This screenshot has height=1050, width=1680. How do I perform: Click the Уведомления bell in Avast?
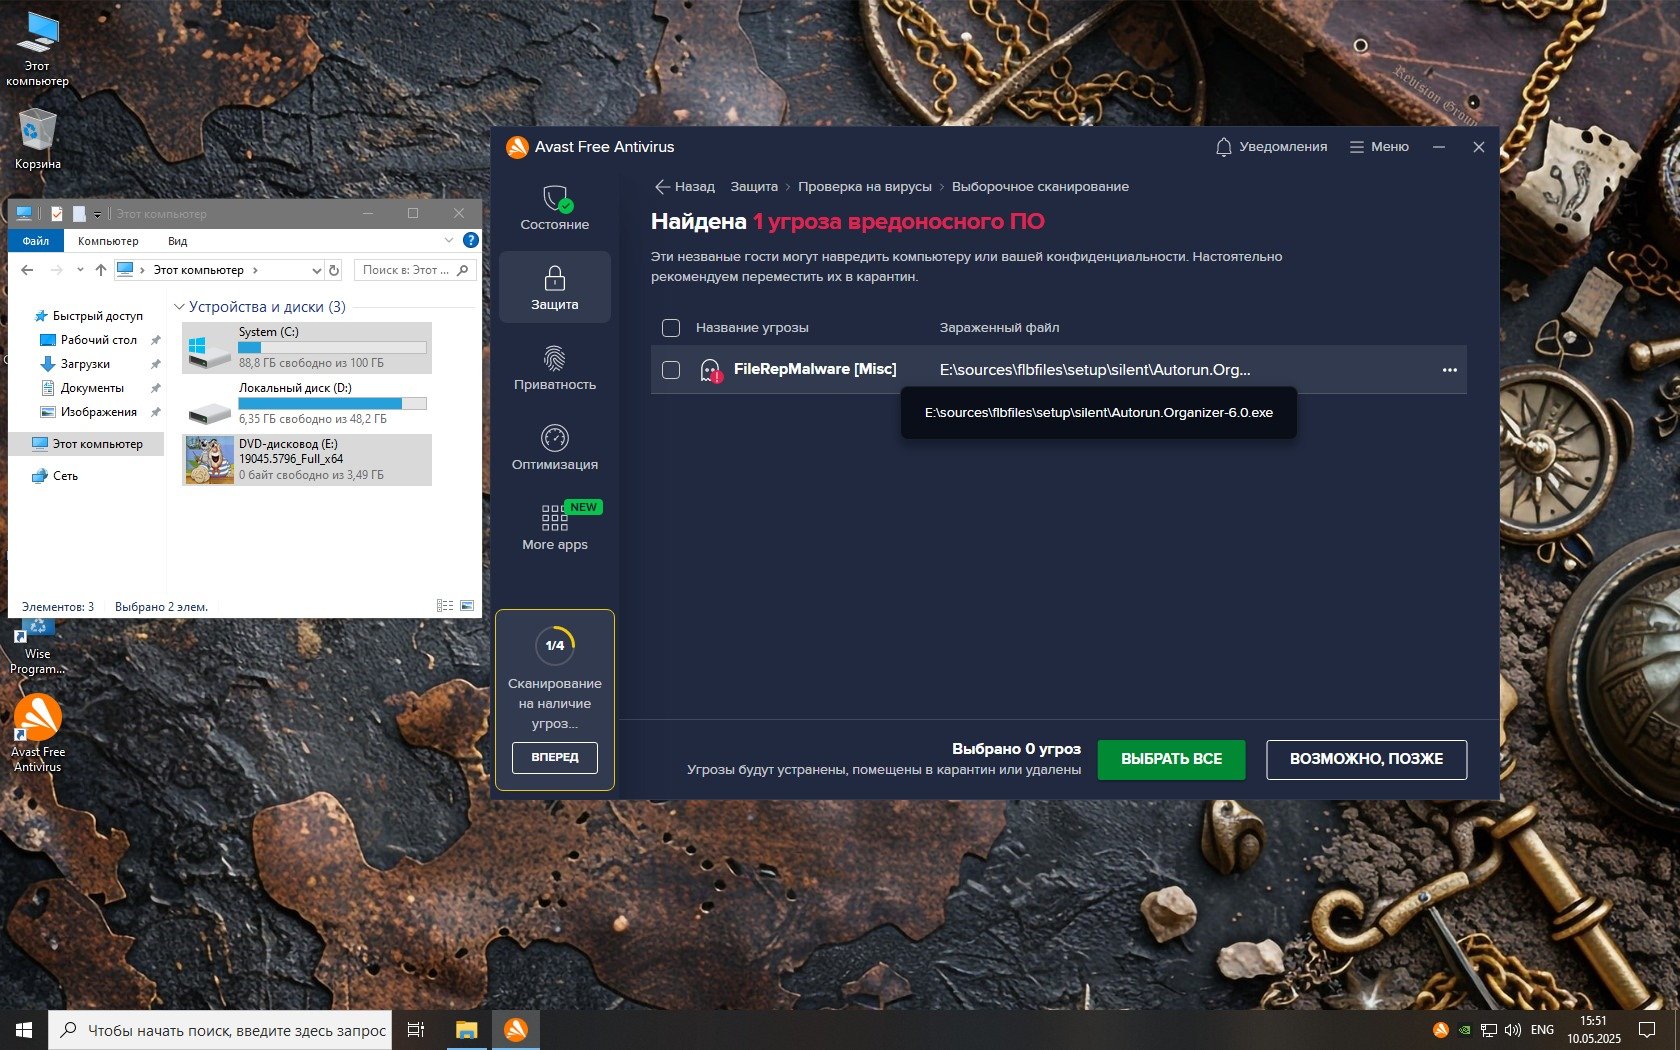click(x=1271, y=147)
